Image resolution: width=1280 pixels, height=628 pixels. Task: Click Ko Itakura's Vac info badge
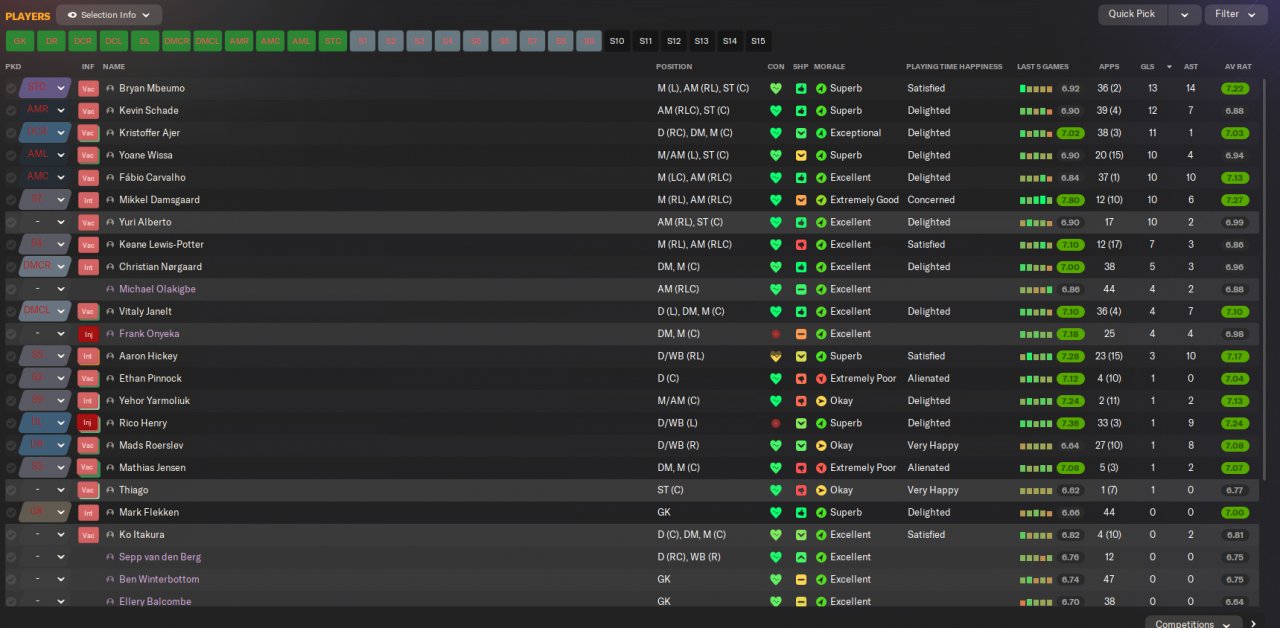88,535
